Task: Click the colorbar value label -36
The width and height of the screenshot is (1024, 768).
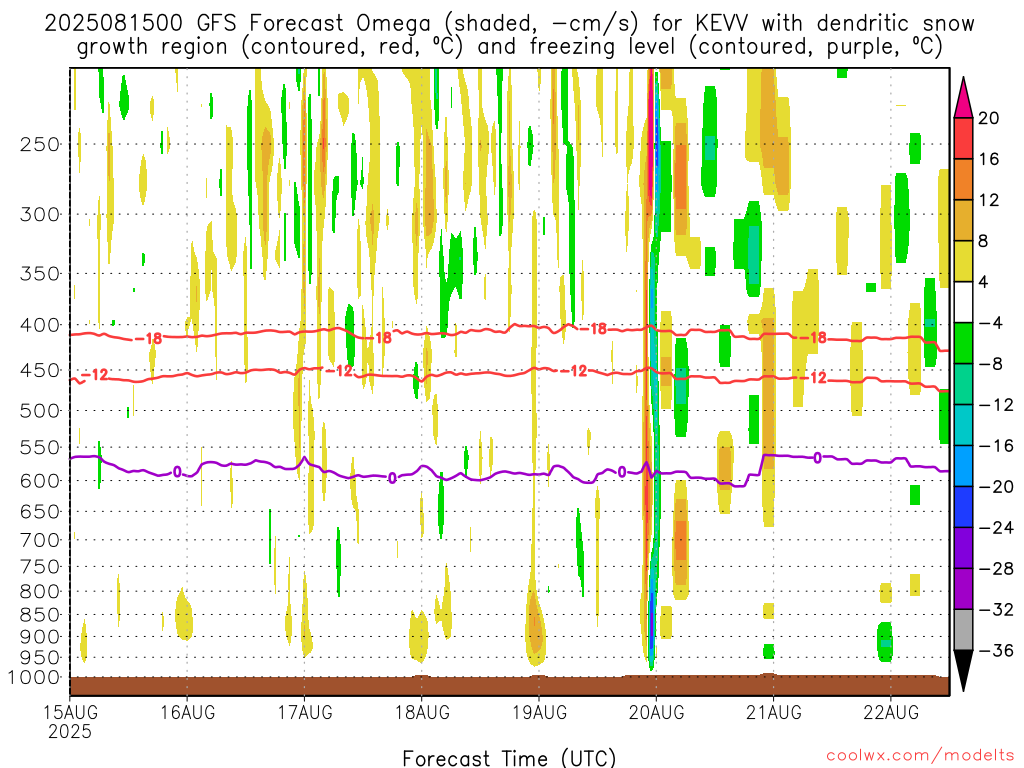Action: 996,650
